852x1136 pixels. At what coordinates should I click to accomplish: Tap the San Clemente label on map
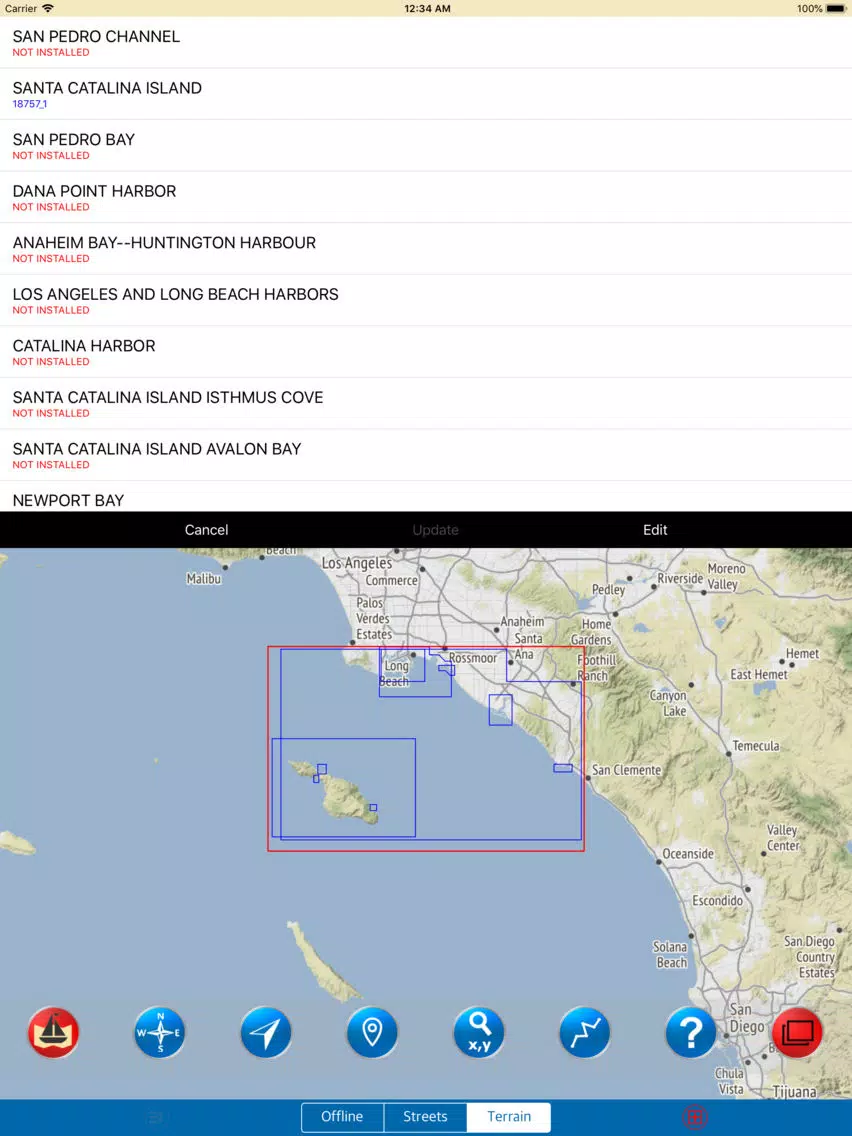[627, 770]
